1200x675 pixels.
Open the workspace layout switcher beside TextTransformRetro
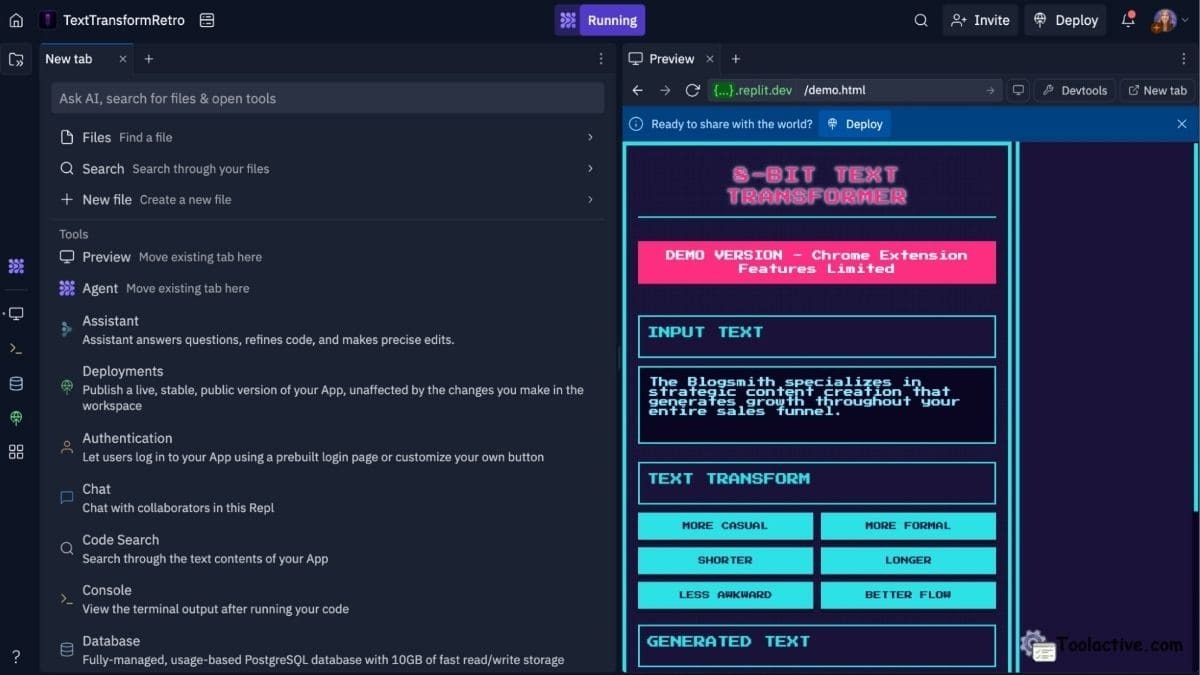(206, 19)
